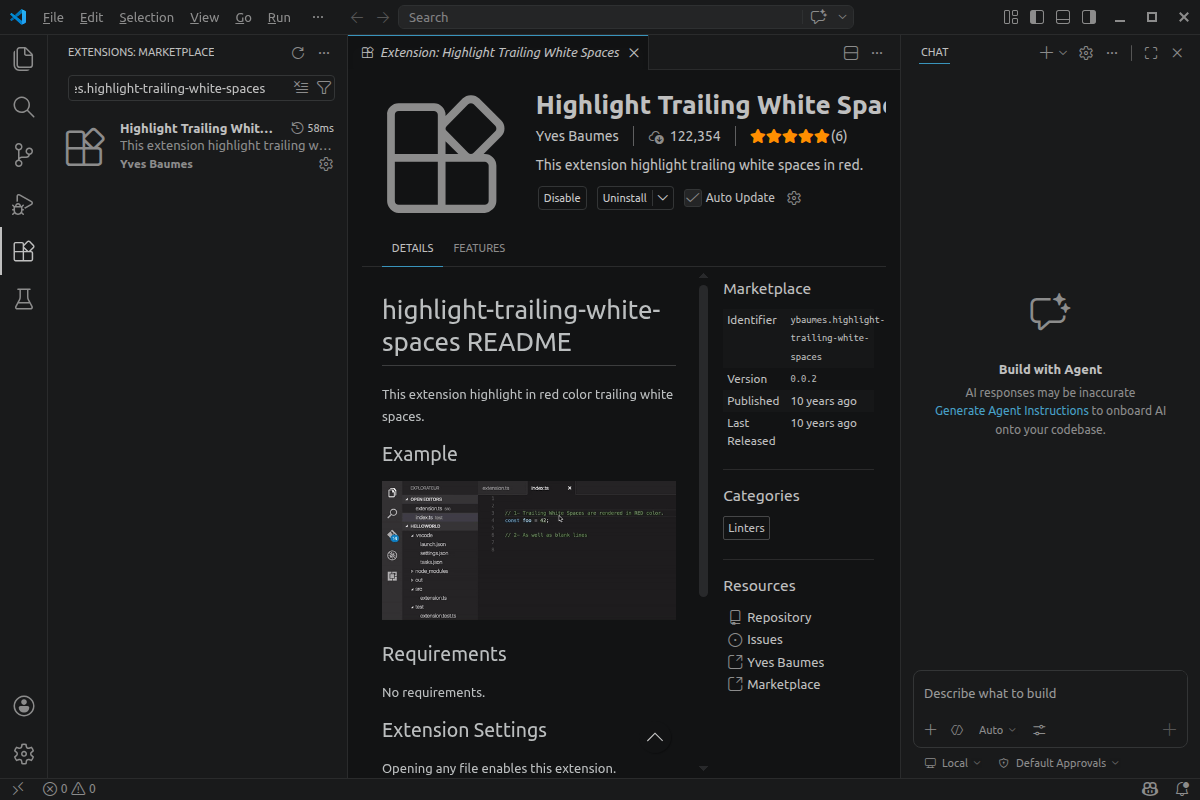This screenshot has width=1200, height=800.
Task: Open the Accounts icon in activity bar
Action: point(24,706)
